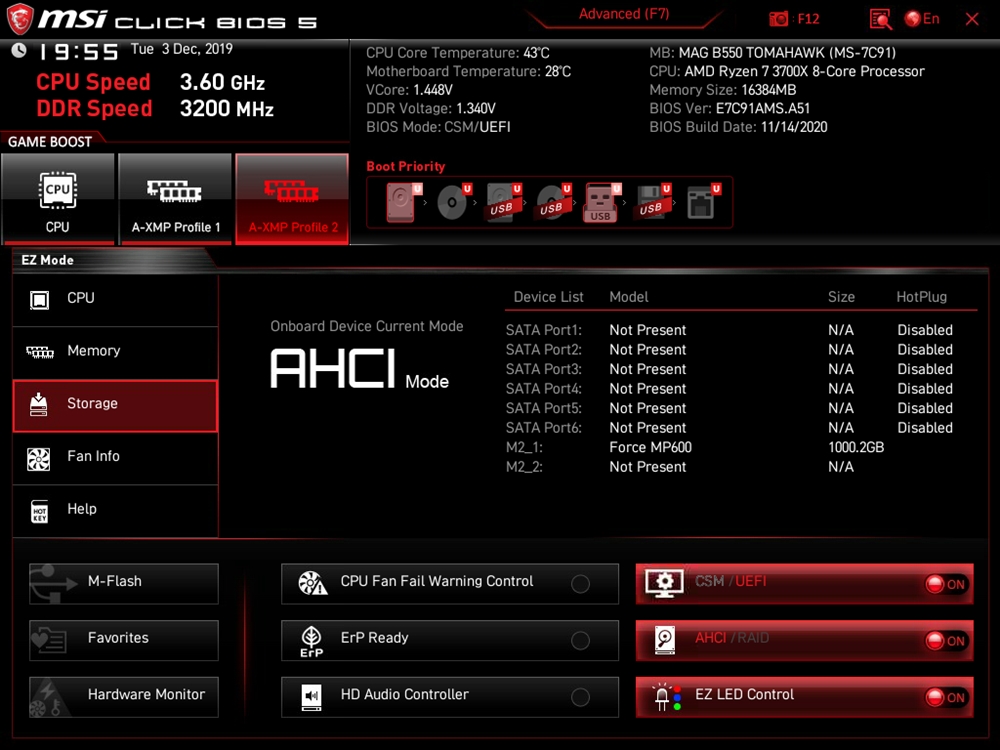Click the HD Audio speaker icon

pyautogui.click(x=311, y=696)
